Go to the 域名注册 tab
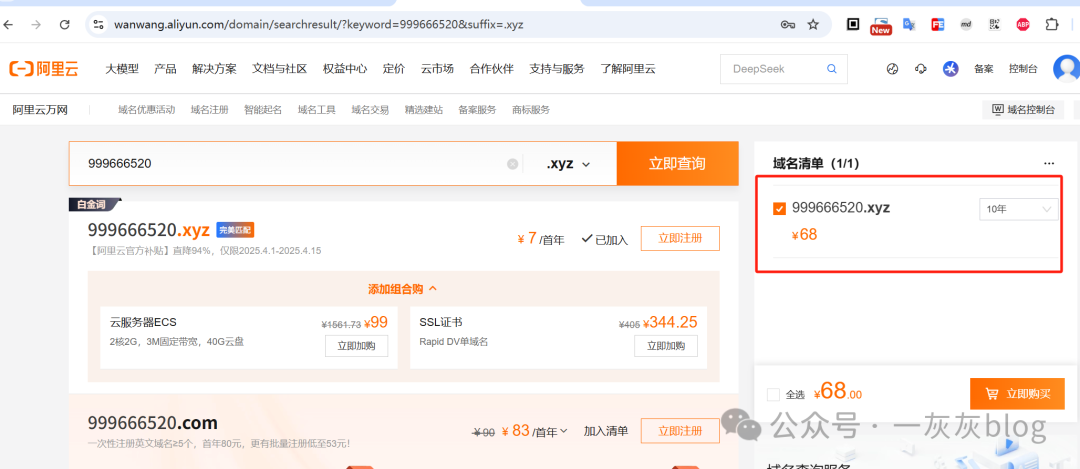Viewport: 1080px width, 469px height. tap(209, 110)
